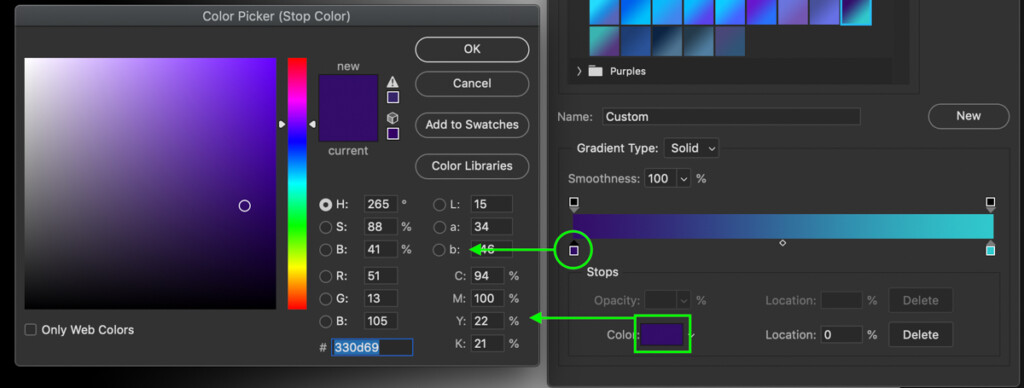Click the not-web-safe cube icon

(392, 118)
